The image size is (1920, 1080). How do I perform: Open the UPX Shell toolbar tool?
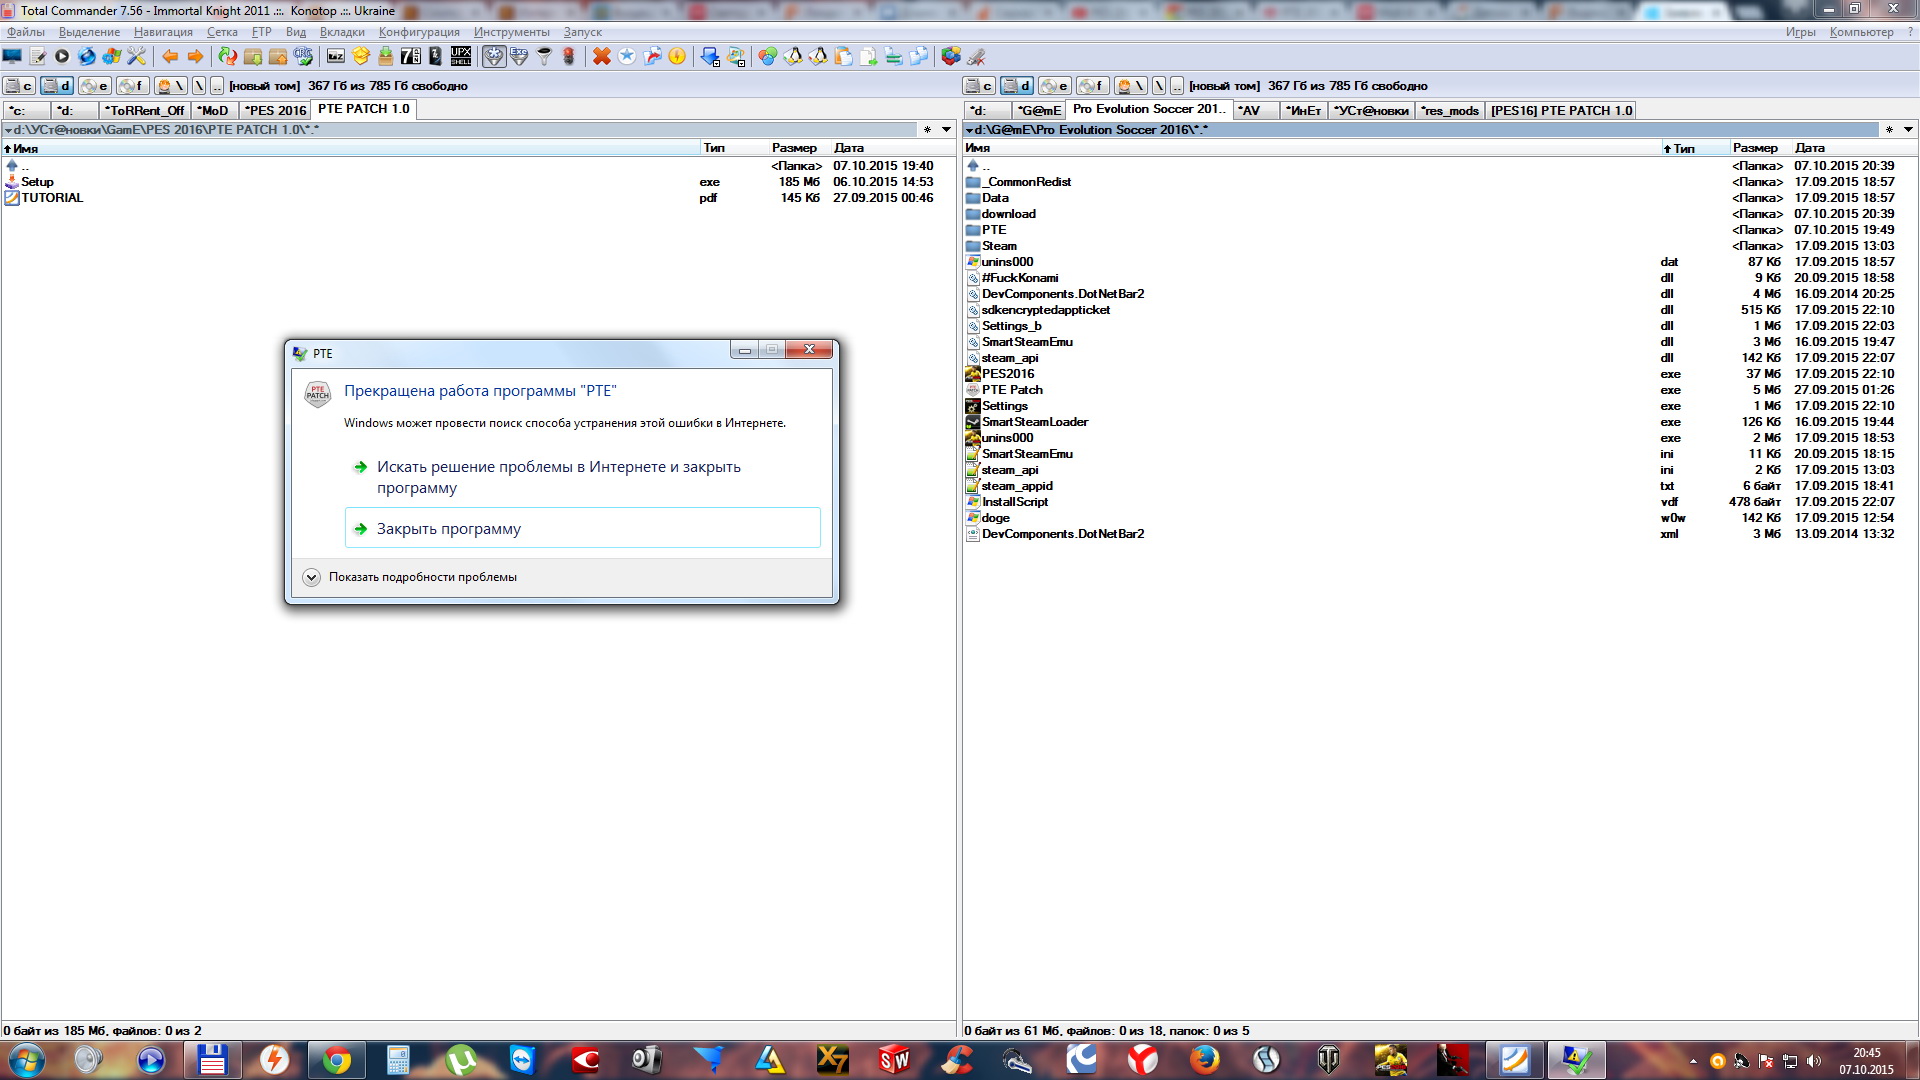click(461, 57)
